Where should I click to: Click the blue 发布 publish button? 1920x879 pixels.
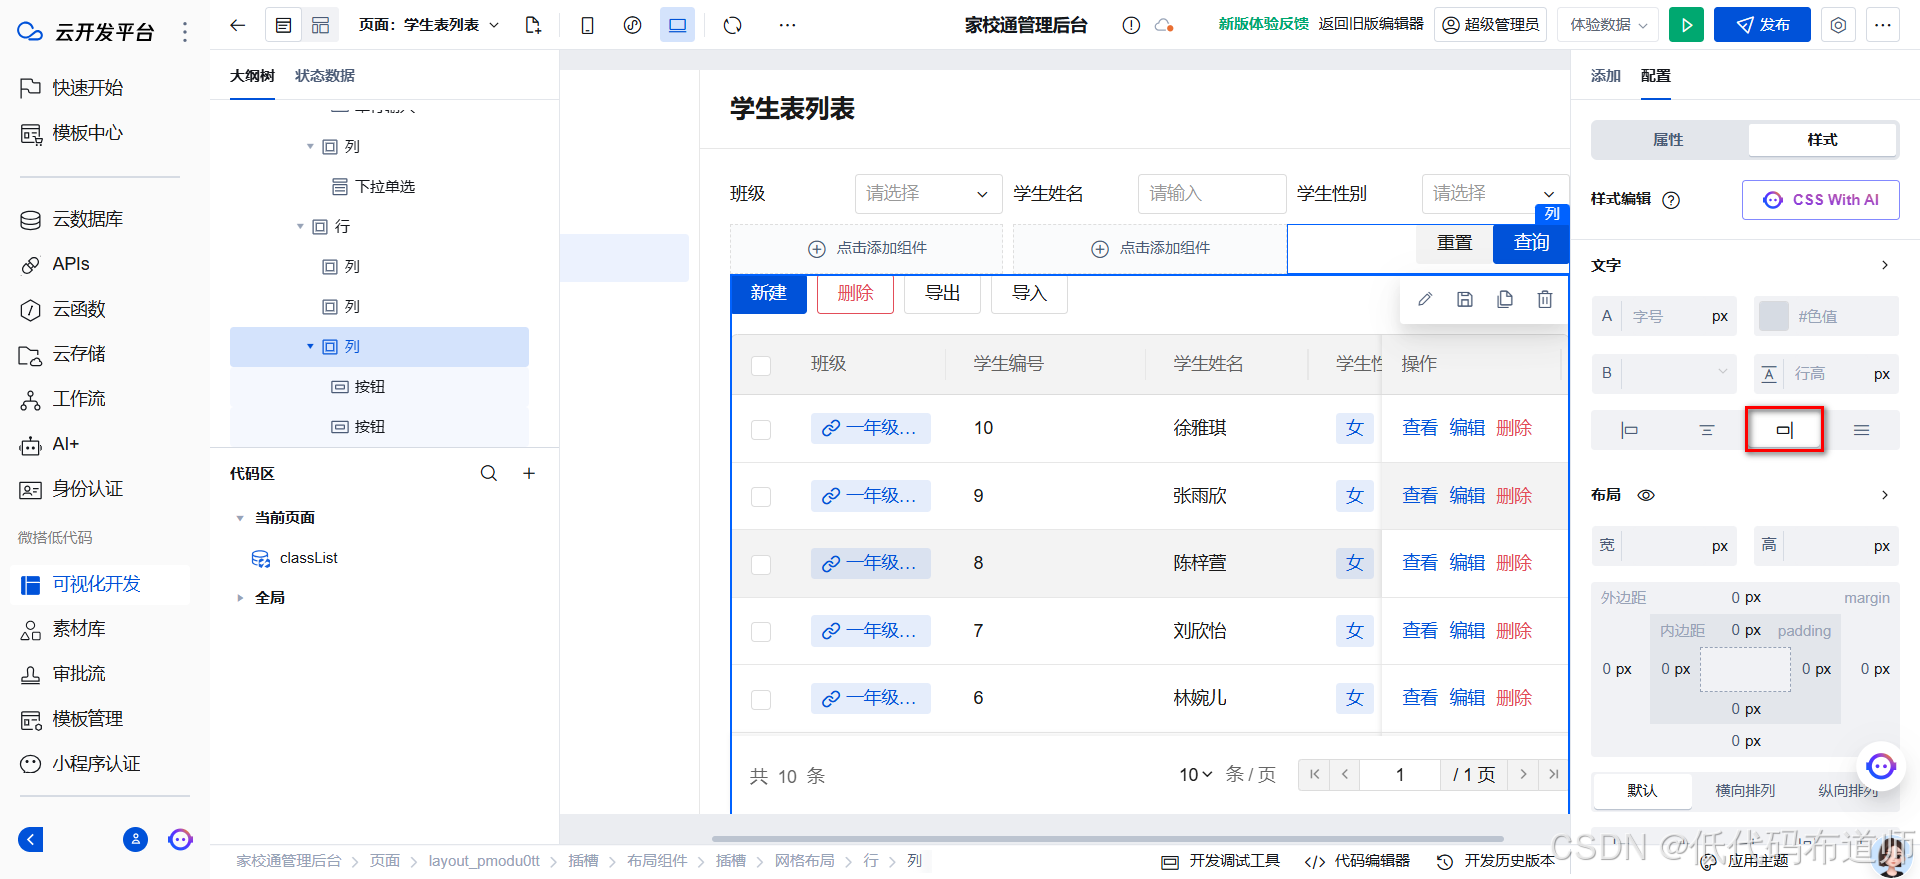click(1762, 25)
